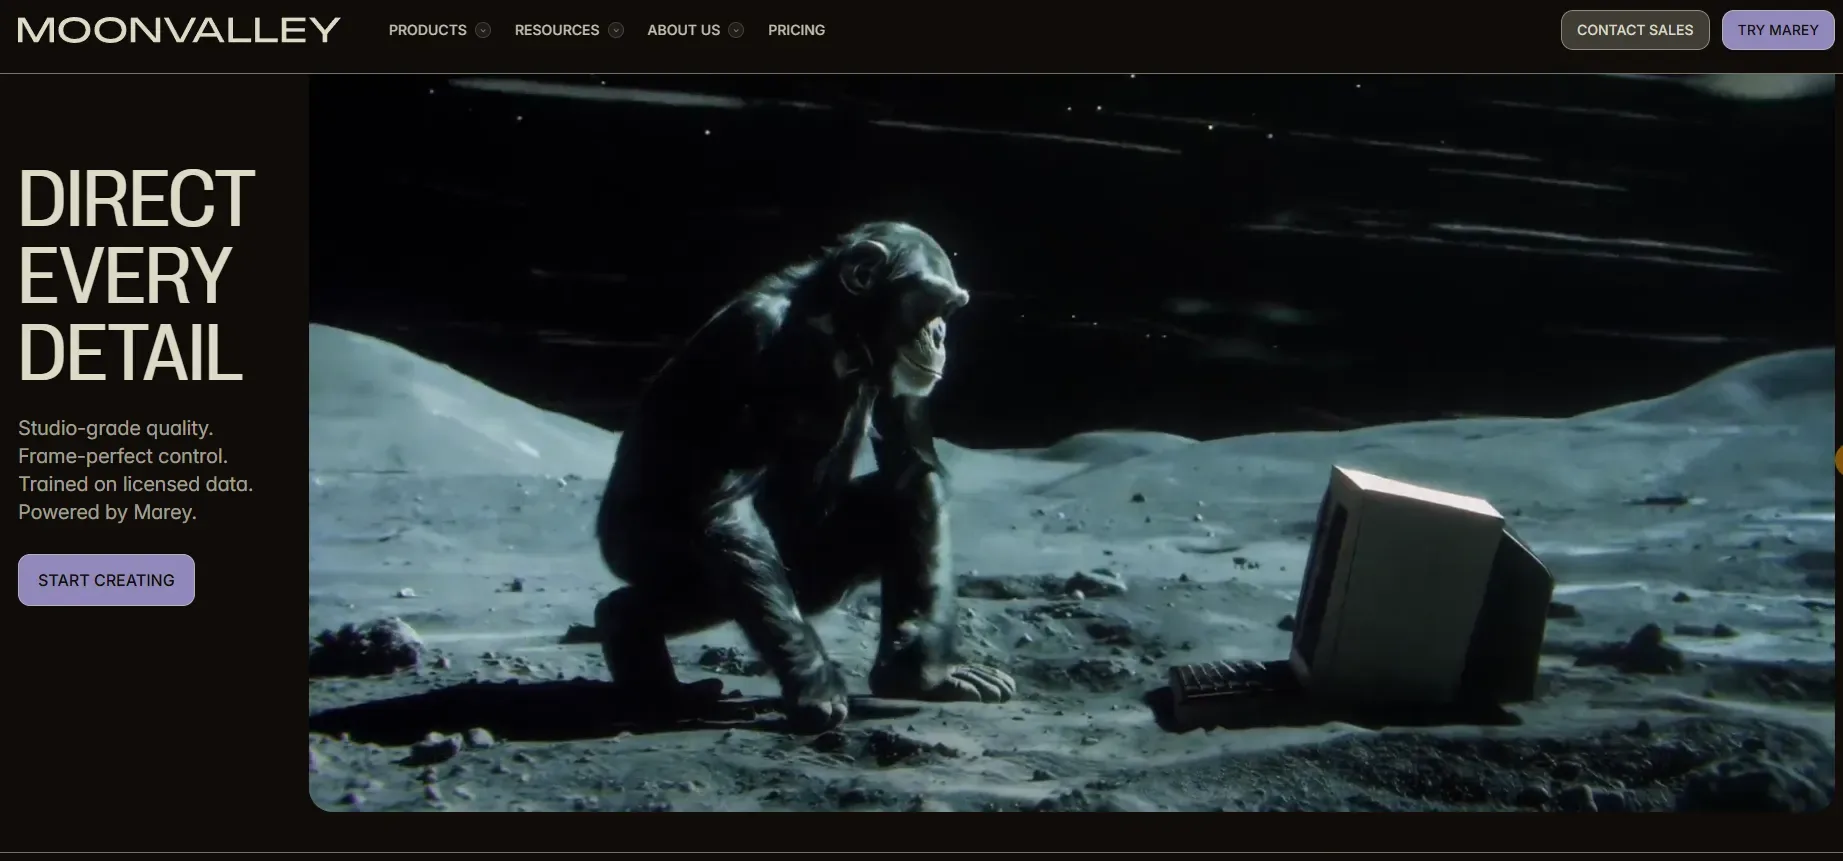Click the Moonvalley logo

click(x=179, y=30)
